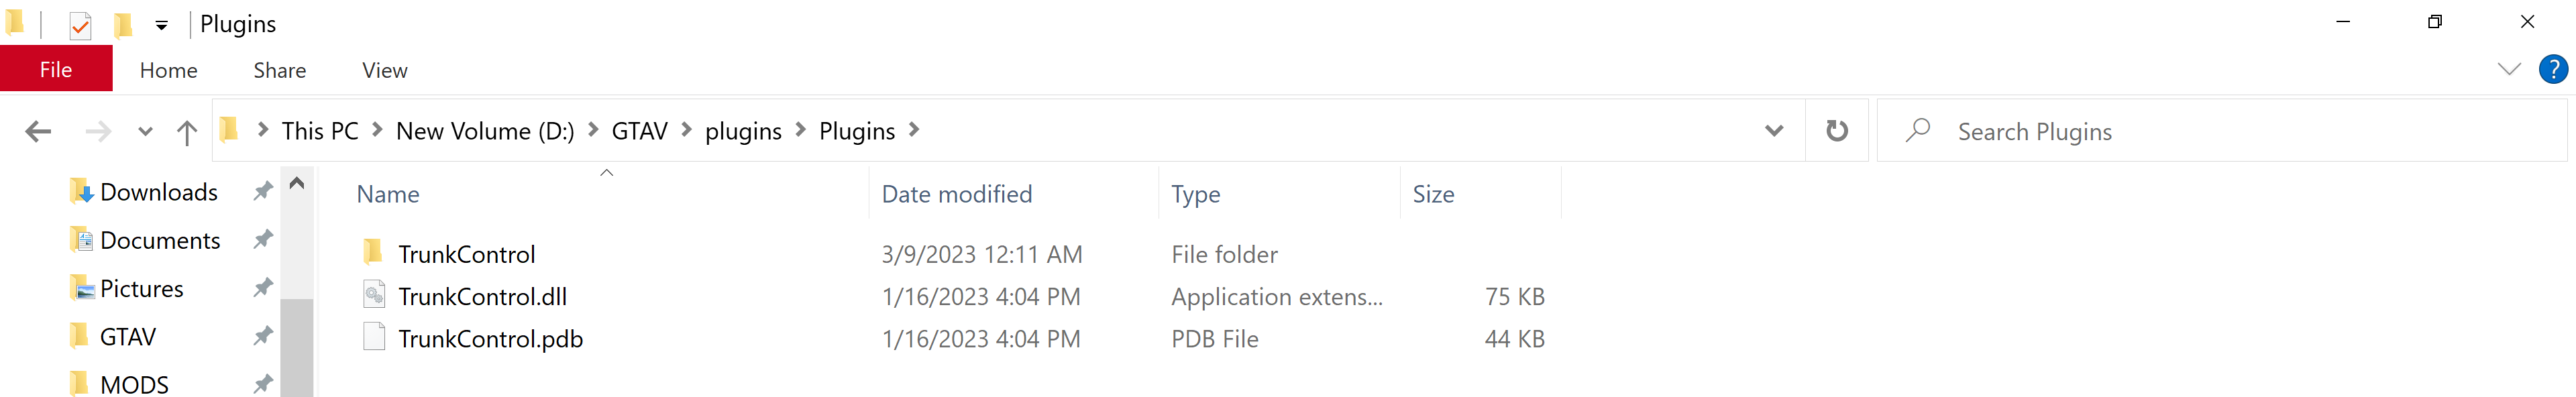2576x397 pixels.
Task: Click the Properties quick access icon
Action: coord(80,24)
